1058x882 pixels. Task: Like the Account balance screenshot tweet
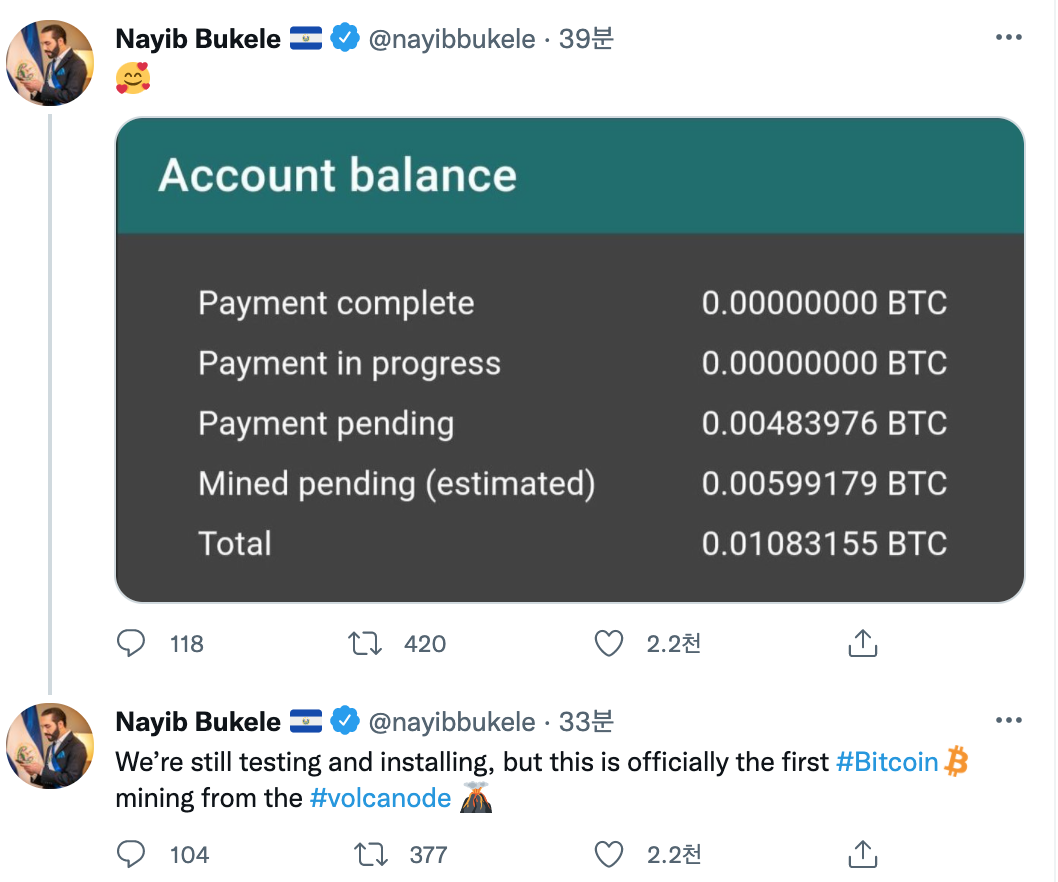point(609,643)
